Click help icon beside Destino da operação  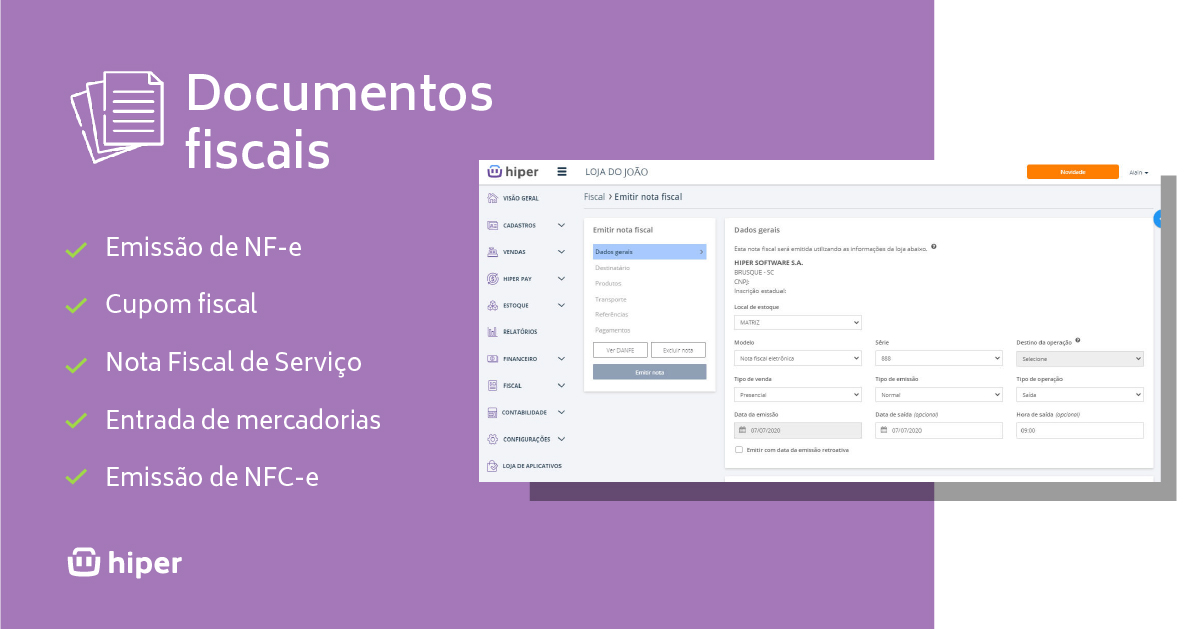point(1077,341)
